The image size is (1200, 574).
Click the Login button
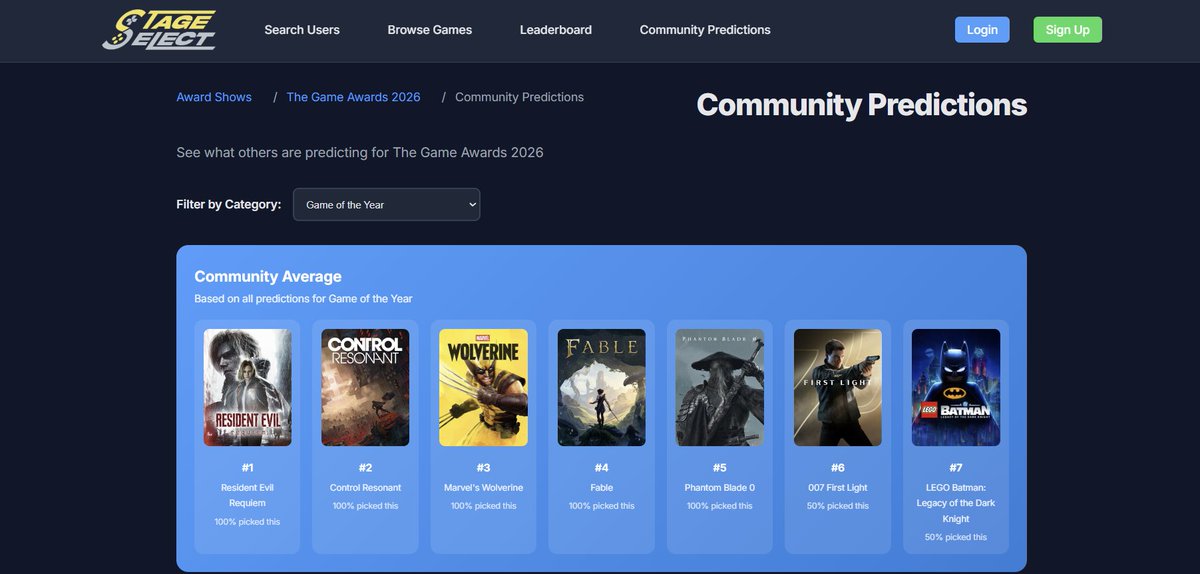982,30
